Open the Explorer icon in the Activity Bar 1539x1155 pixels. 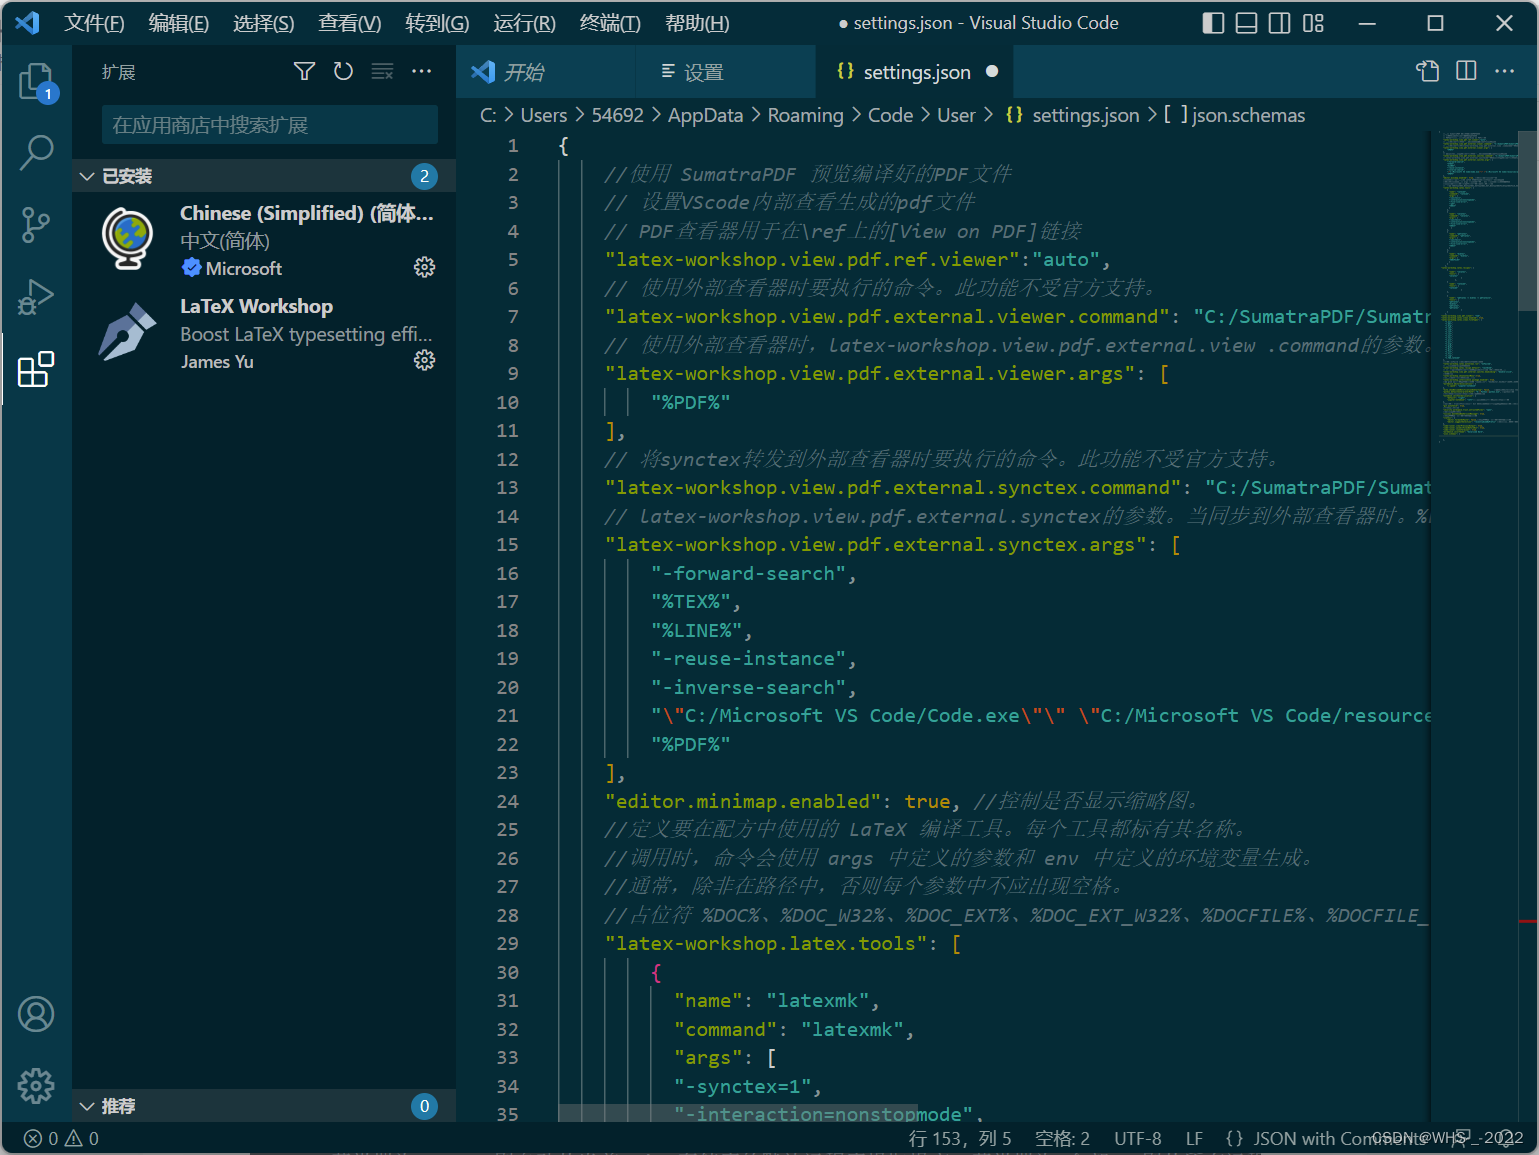click(x=36, y=81)
